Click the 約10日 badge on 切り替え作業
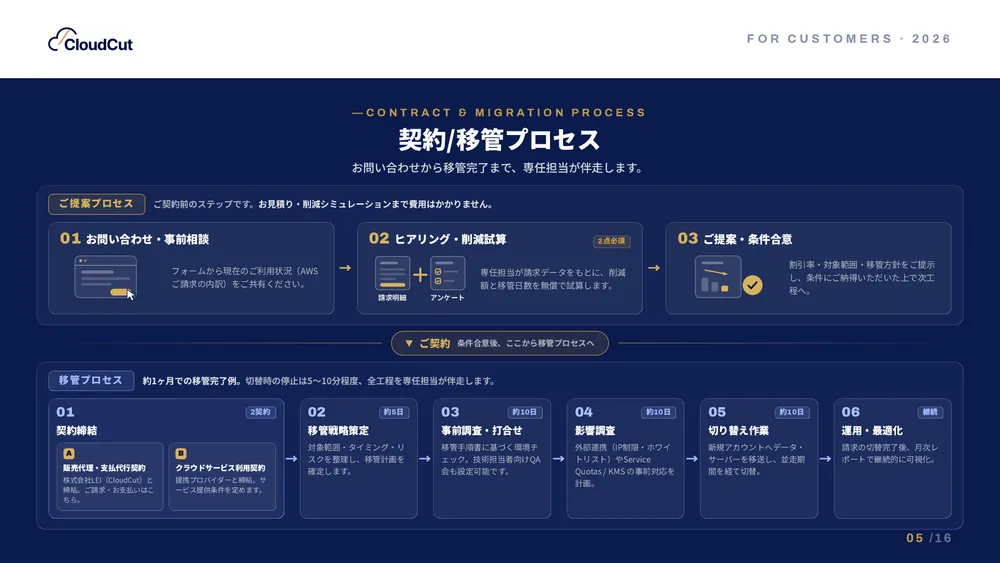The height and width of the screenshot is (563, 1000). coord(791,413)
